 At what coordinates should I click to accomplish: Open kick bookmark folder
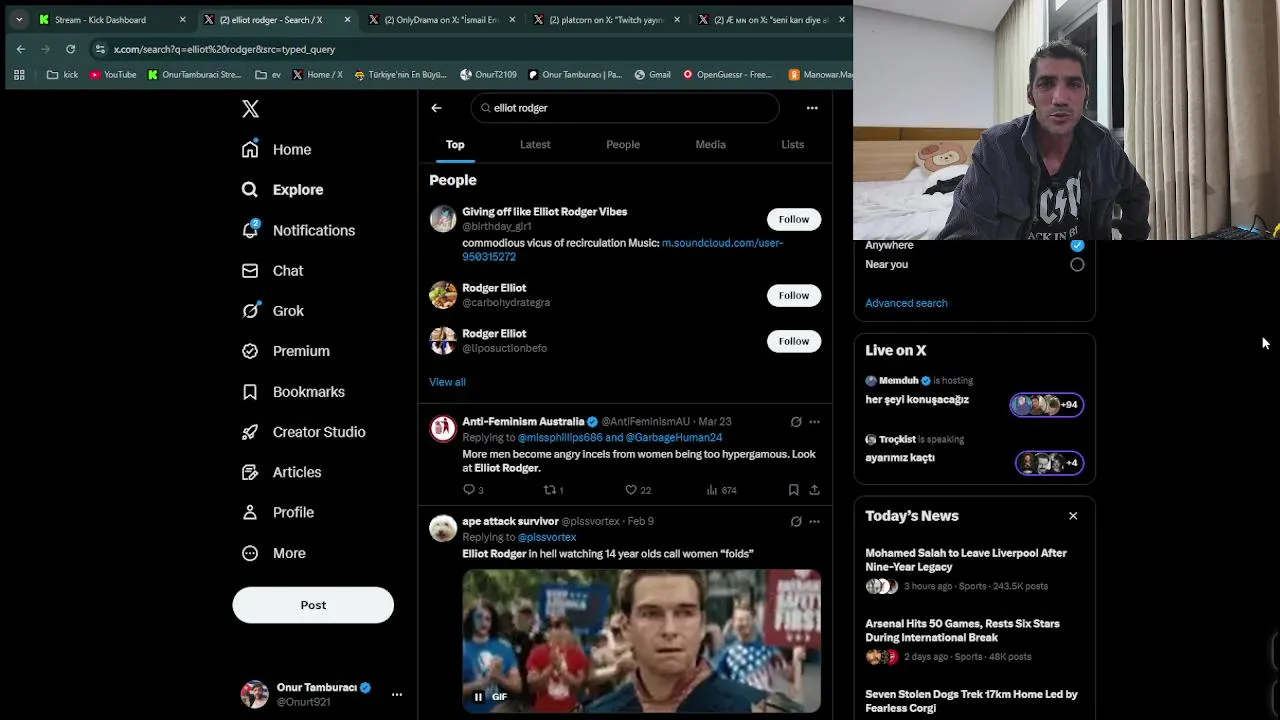pyautogui.click(x=62, y=74)
